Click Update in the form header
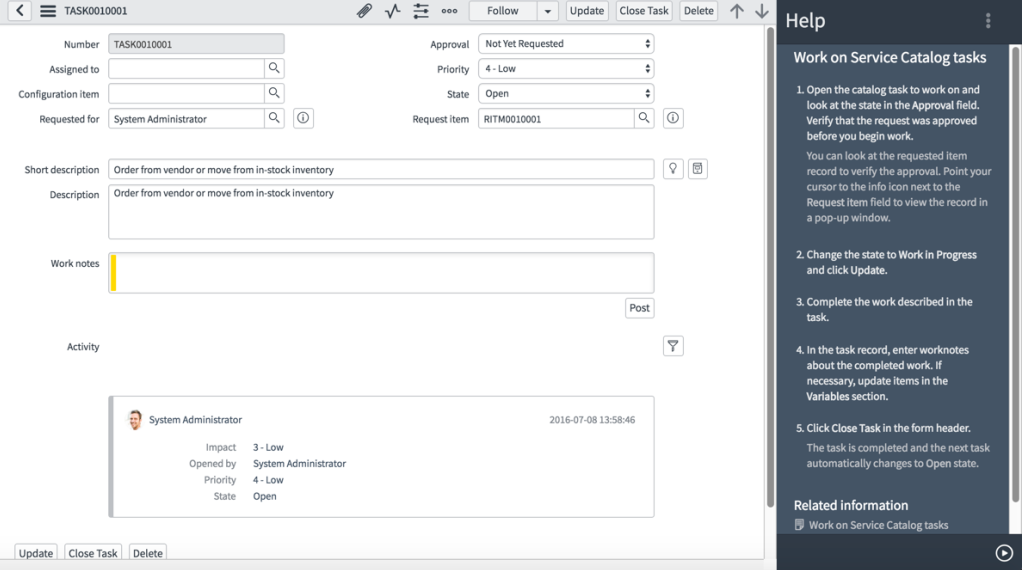1023x570 pixels. (587, 11)
